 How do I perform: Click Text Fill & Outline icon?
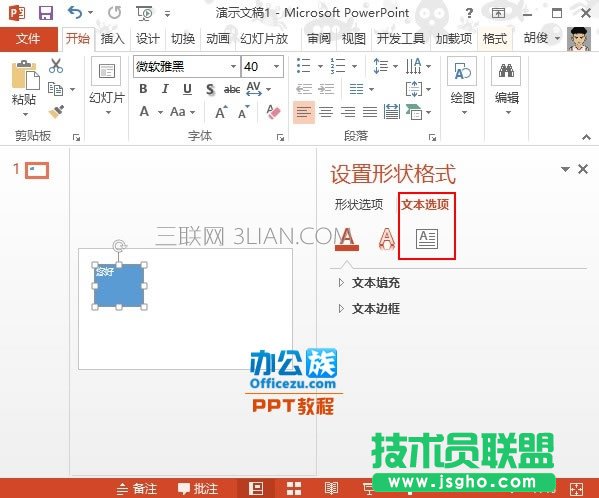346,239
